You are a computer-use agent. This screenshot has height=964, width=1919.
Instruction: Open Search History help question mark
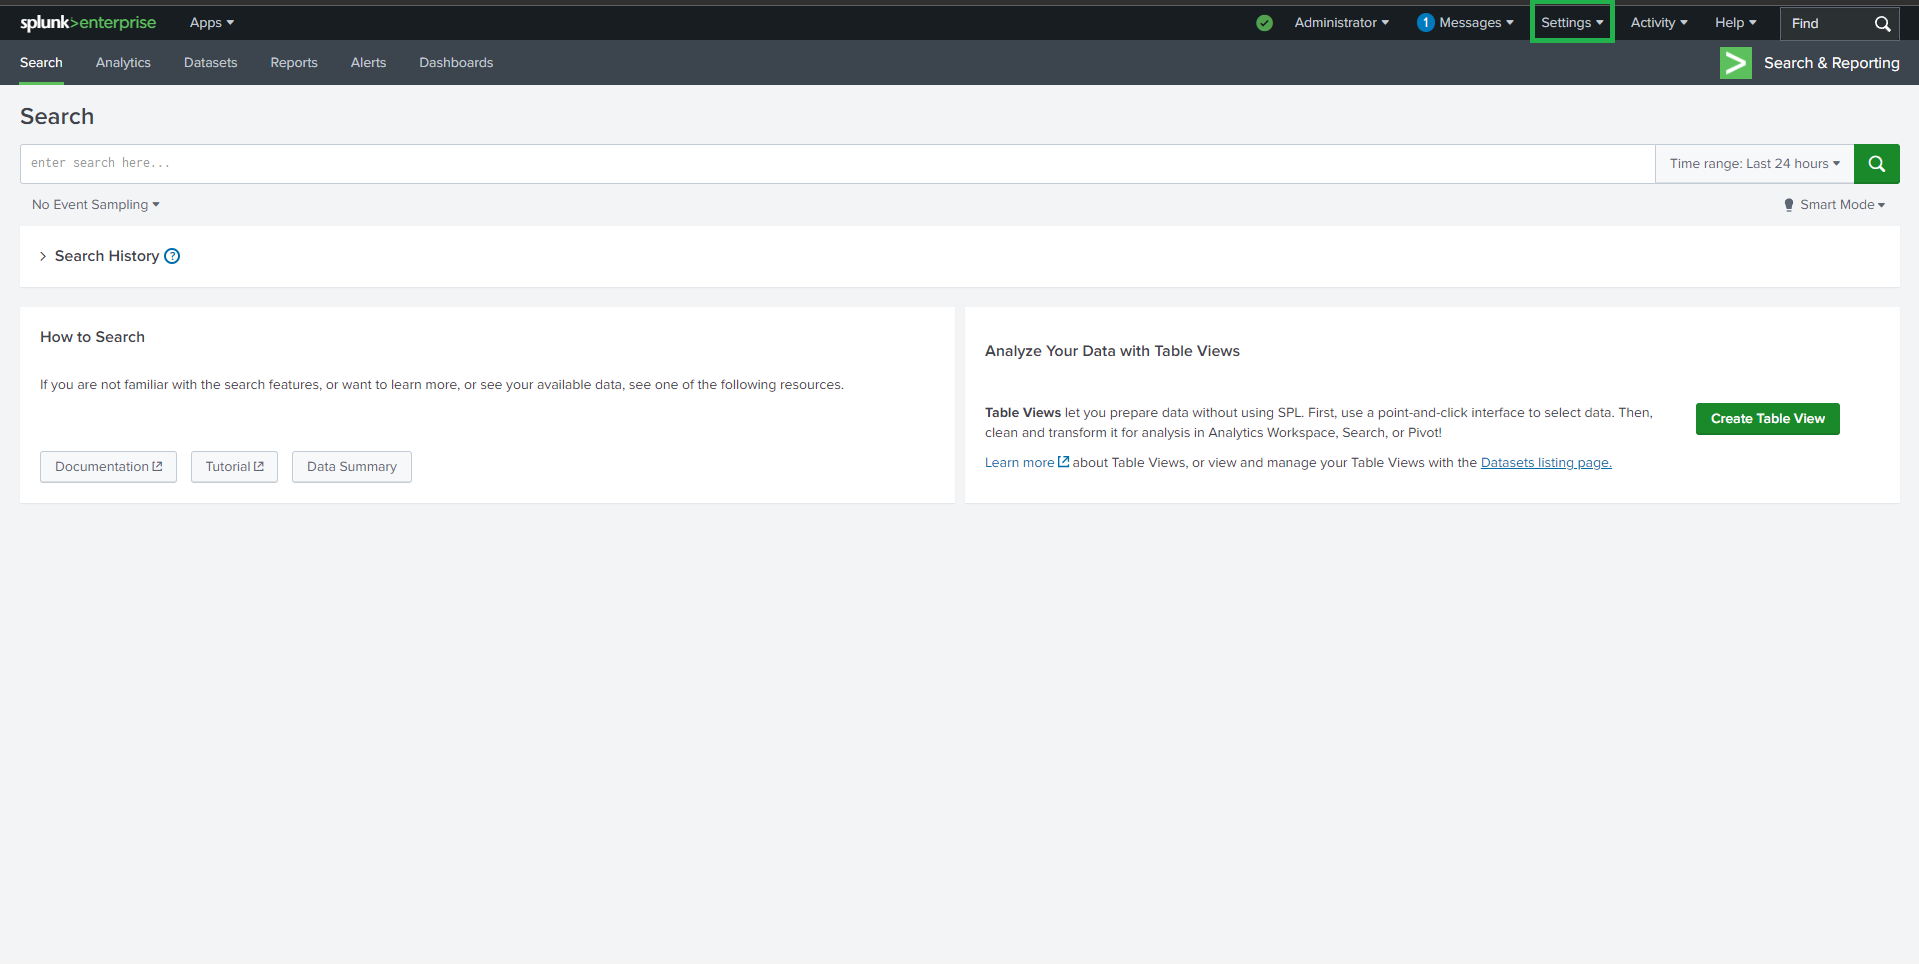click(x=172, y=256)
